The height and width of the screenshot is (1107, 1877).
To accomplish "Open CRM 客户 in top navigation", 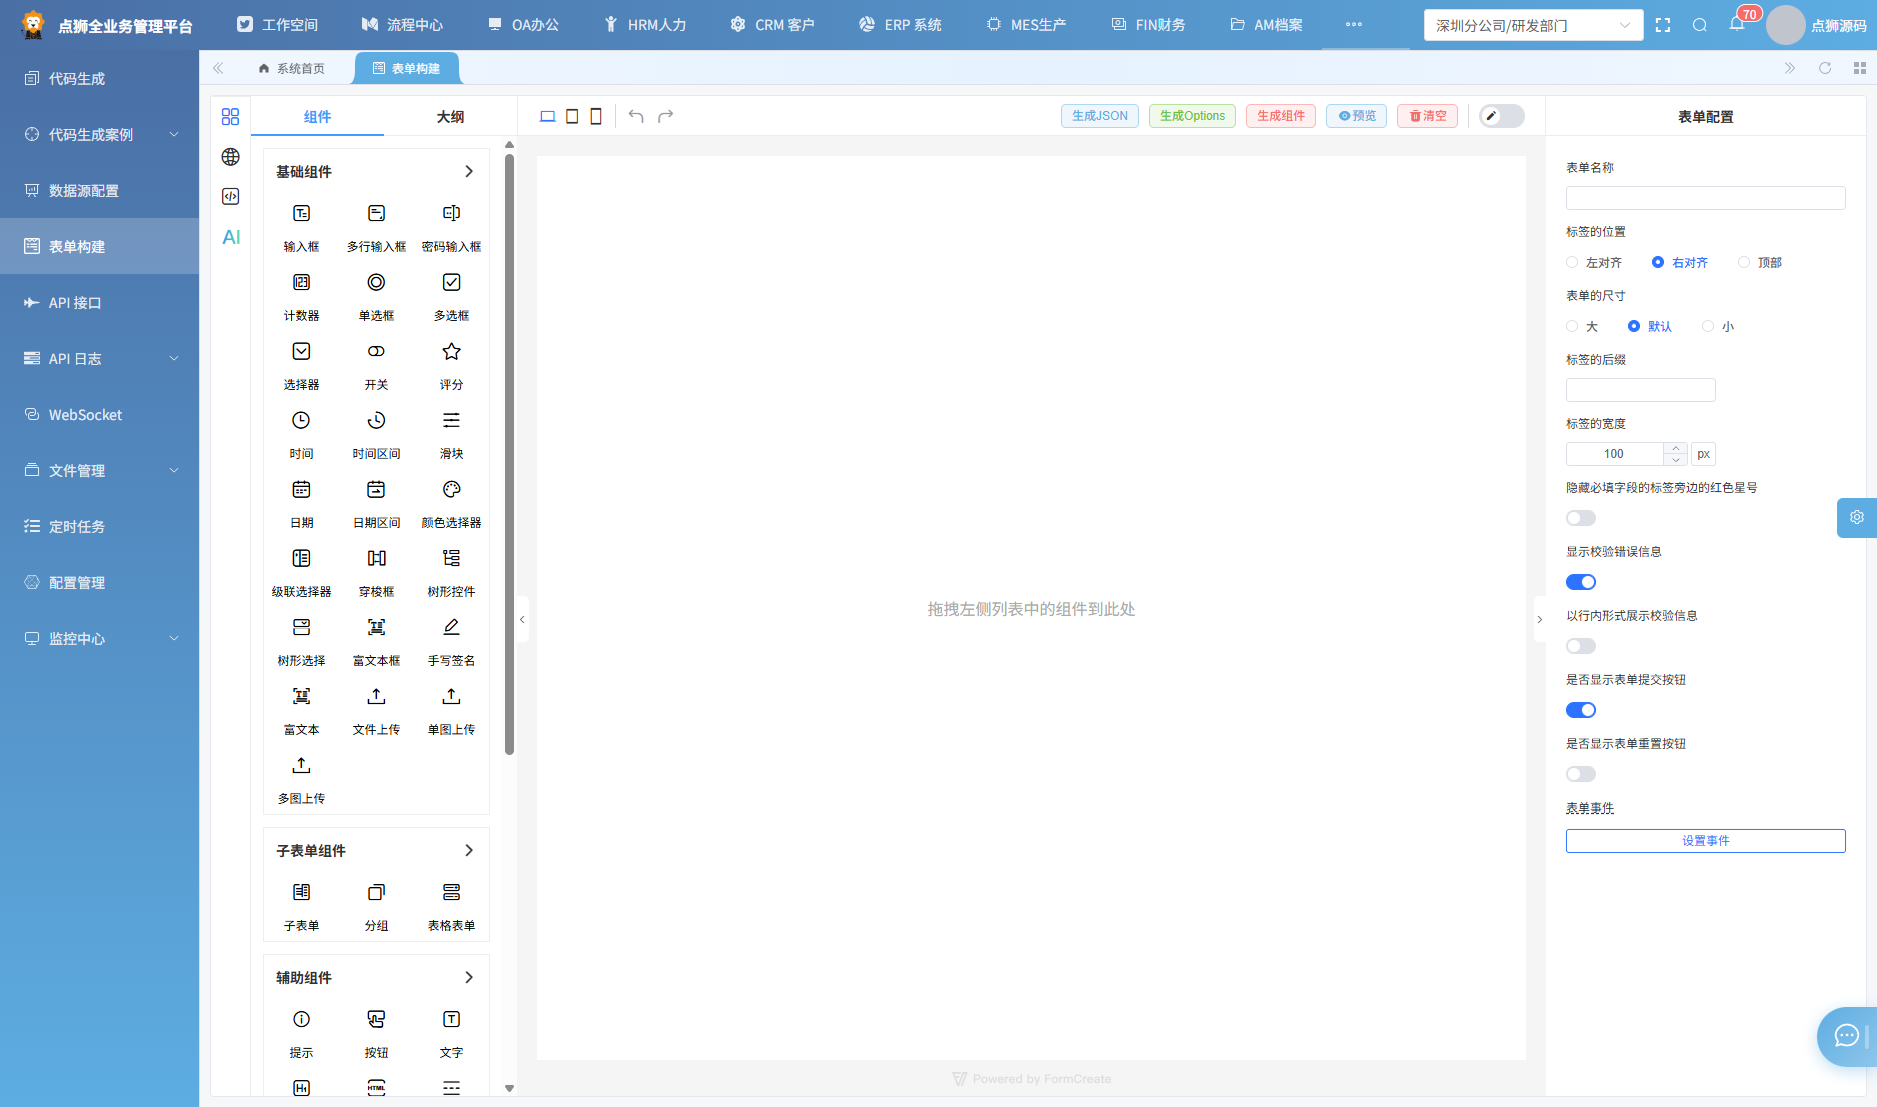I will click(x=772, y=25).
